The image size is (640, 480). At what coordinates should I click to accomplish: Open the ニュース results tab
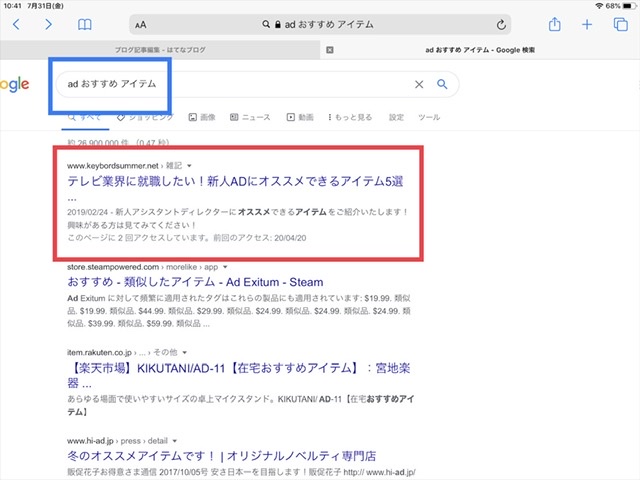tap(250, 118)
